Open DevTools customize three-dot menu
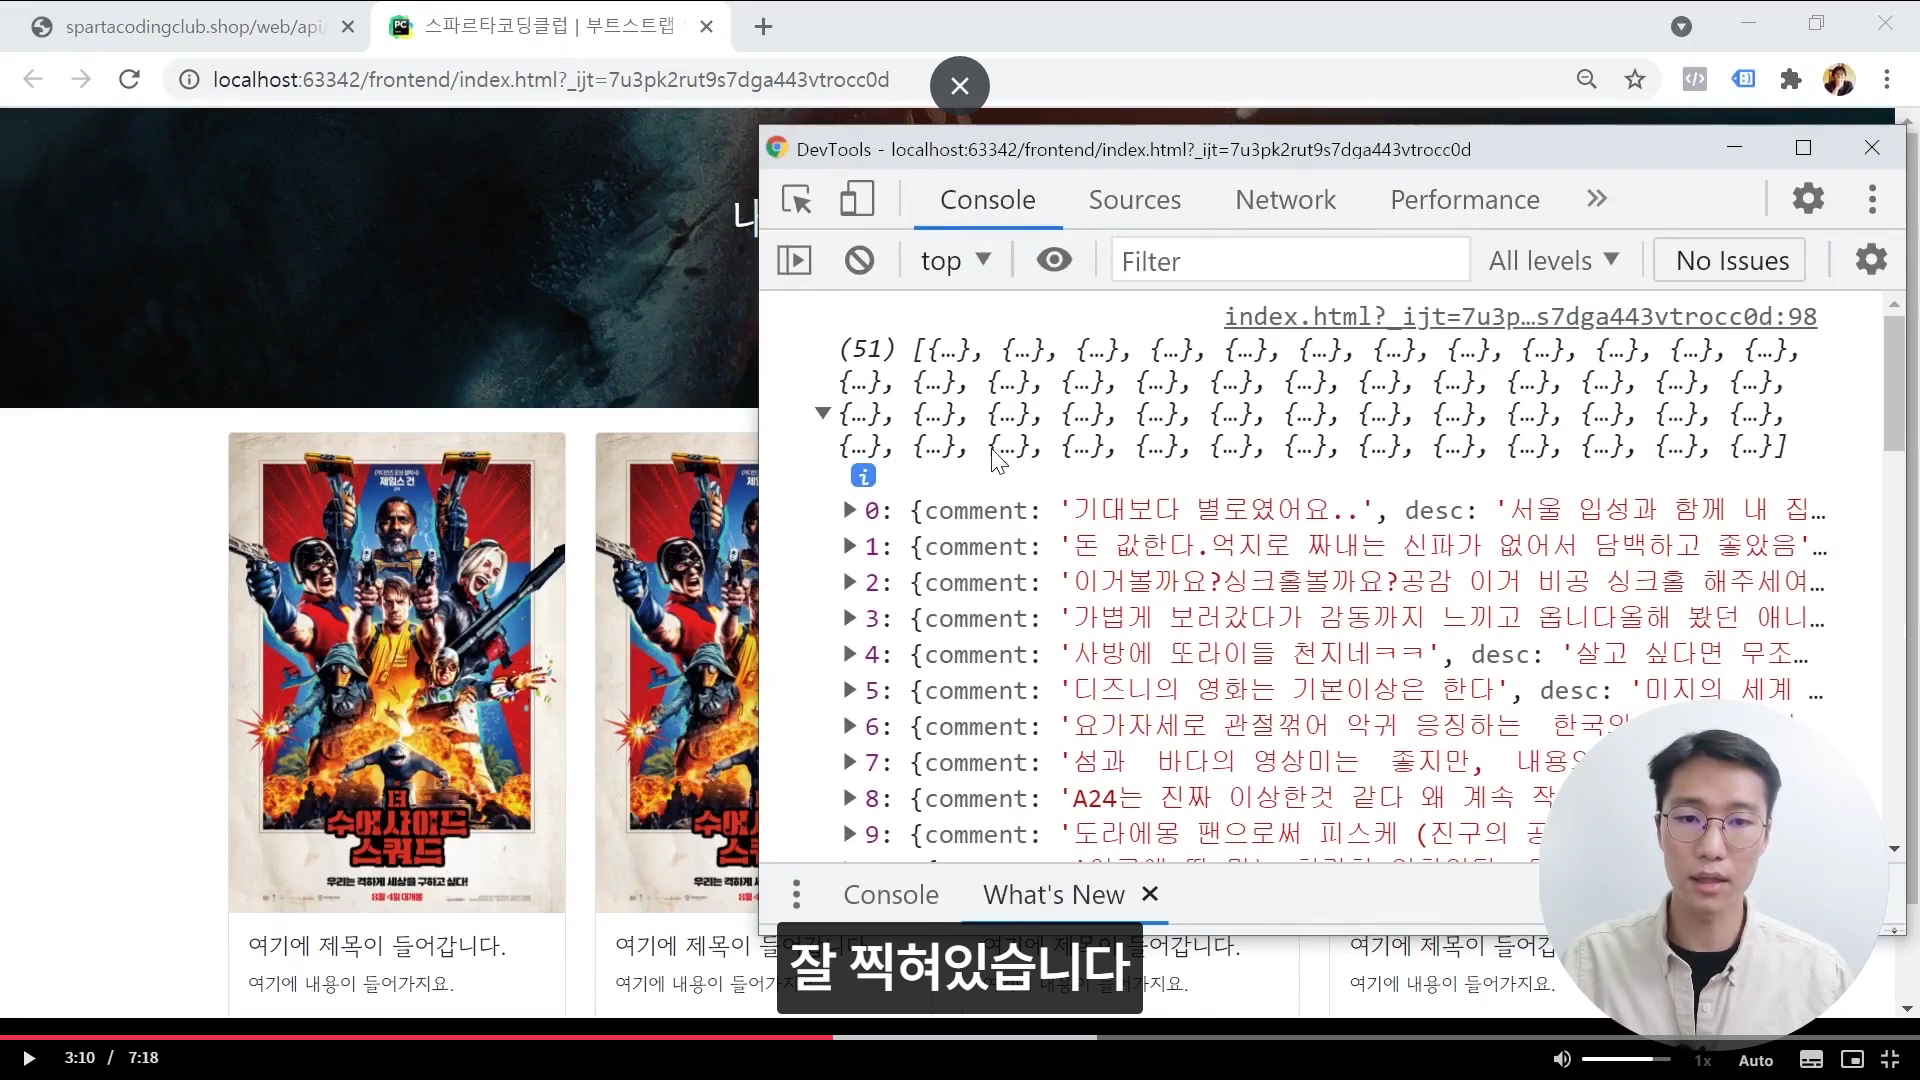The height and width of the screenshot is (1080, 1920). [1872, 199]
